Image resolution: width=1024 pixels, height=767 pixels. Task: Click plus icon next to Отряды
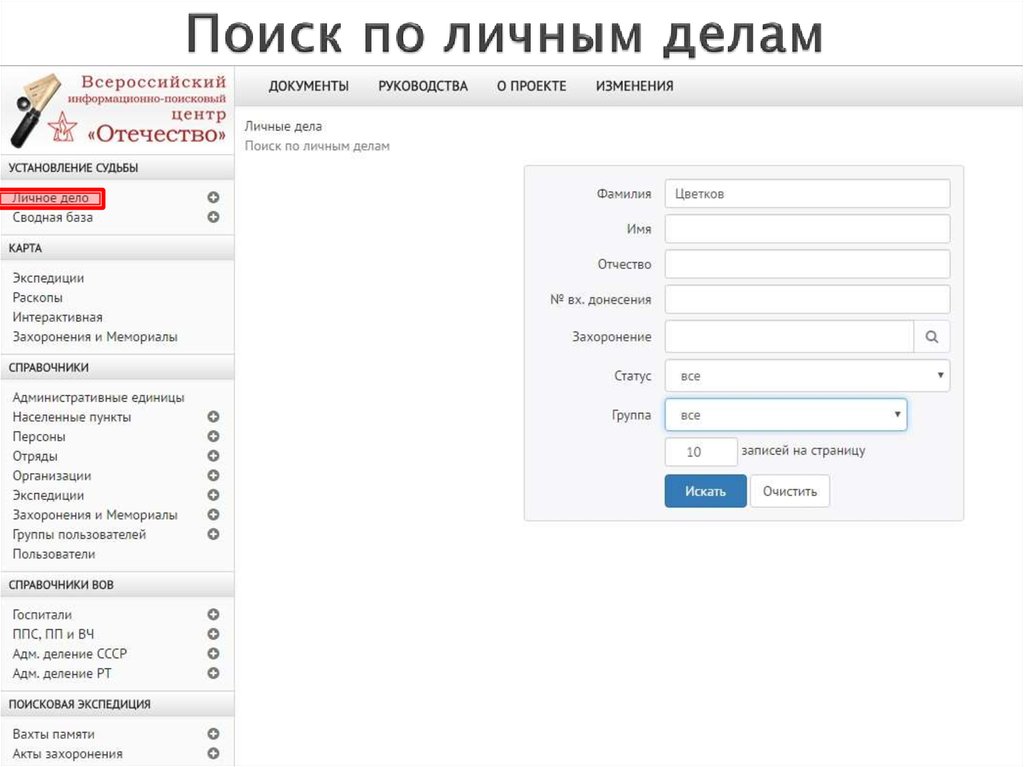coord(212,456)
